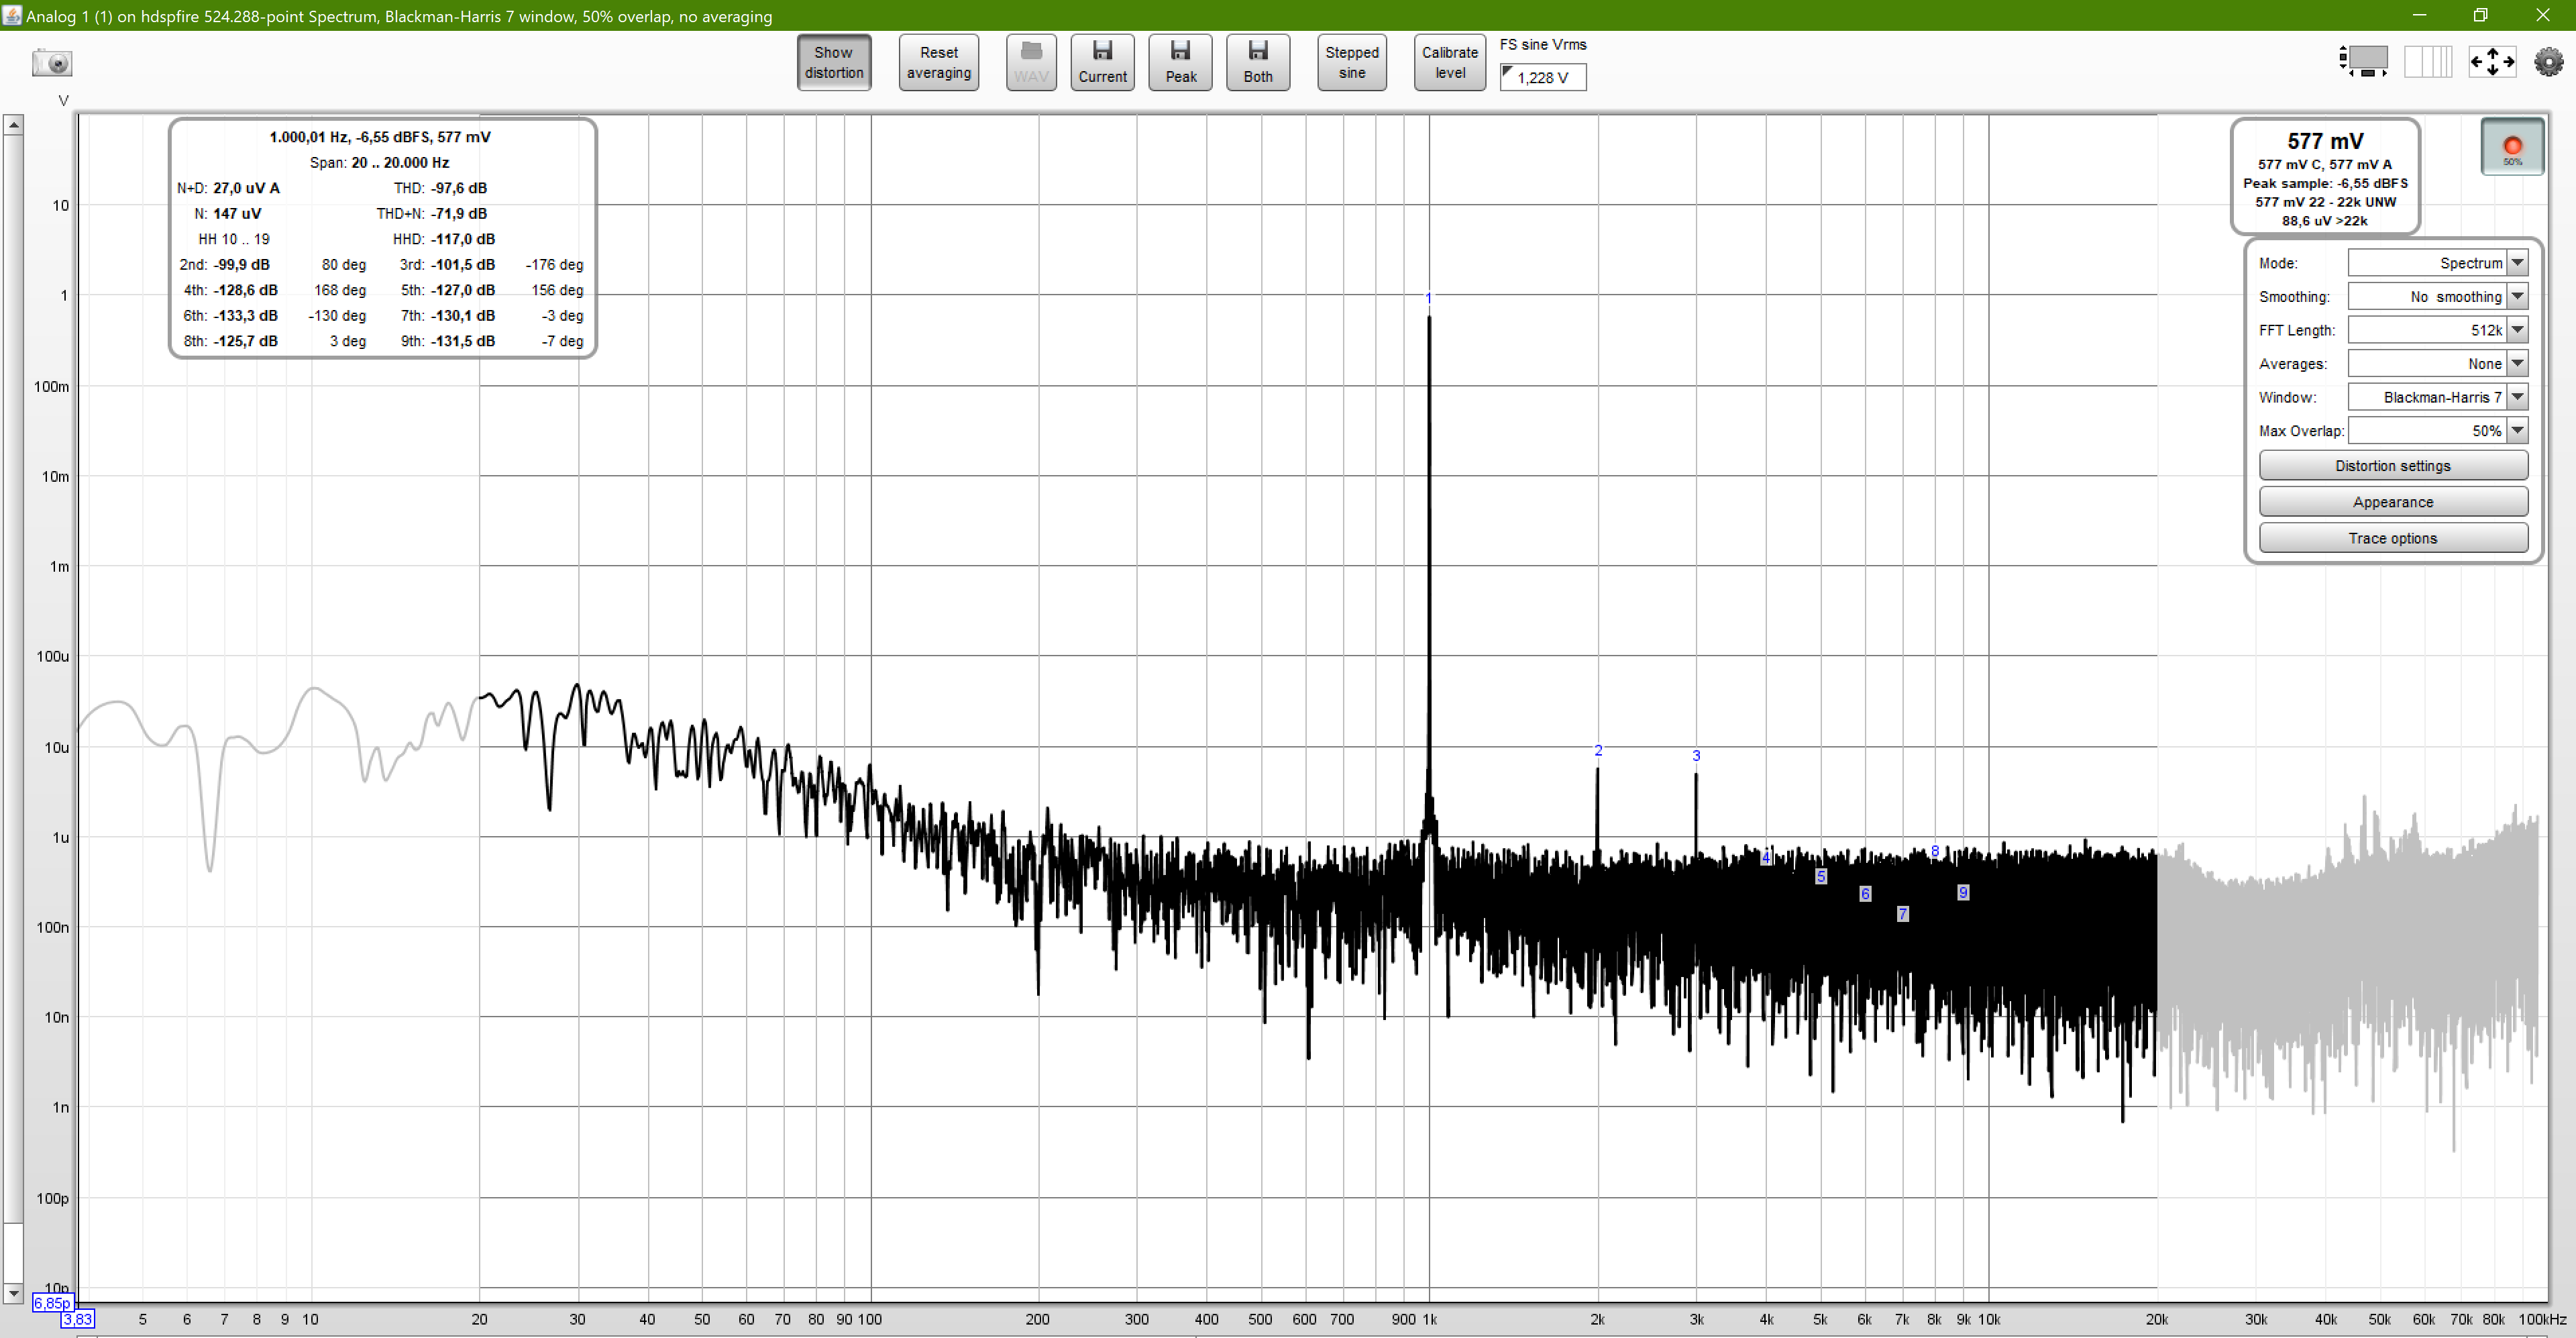Click the vertical scrollbar up arrow

13,125
